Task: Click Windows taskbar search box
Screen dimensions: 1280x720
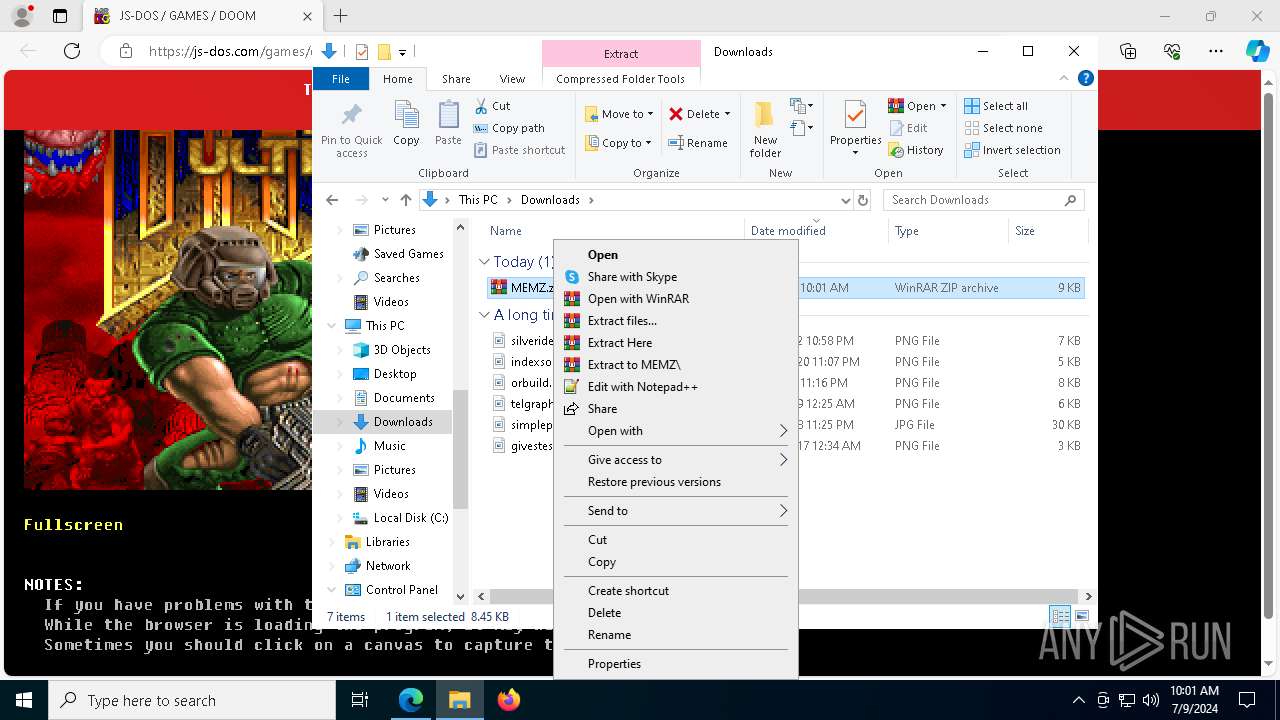Action: (192, 700)
